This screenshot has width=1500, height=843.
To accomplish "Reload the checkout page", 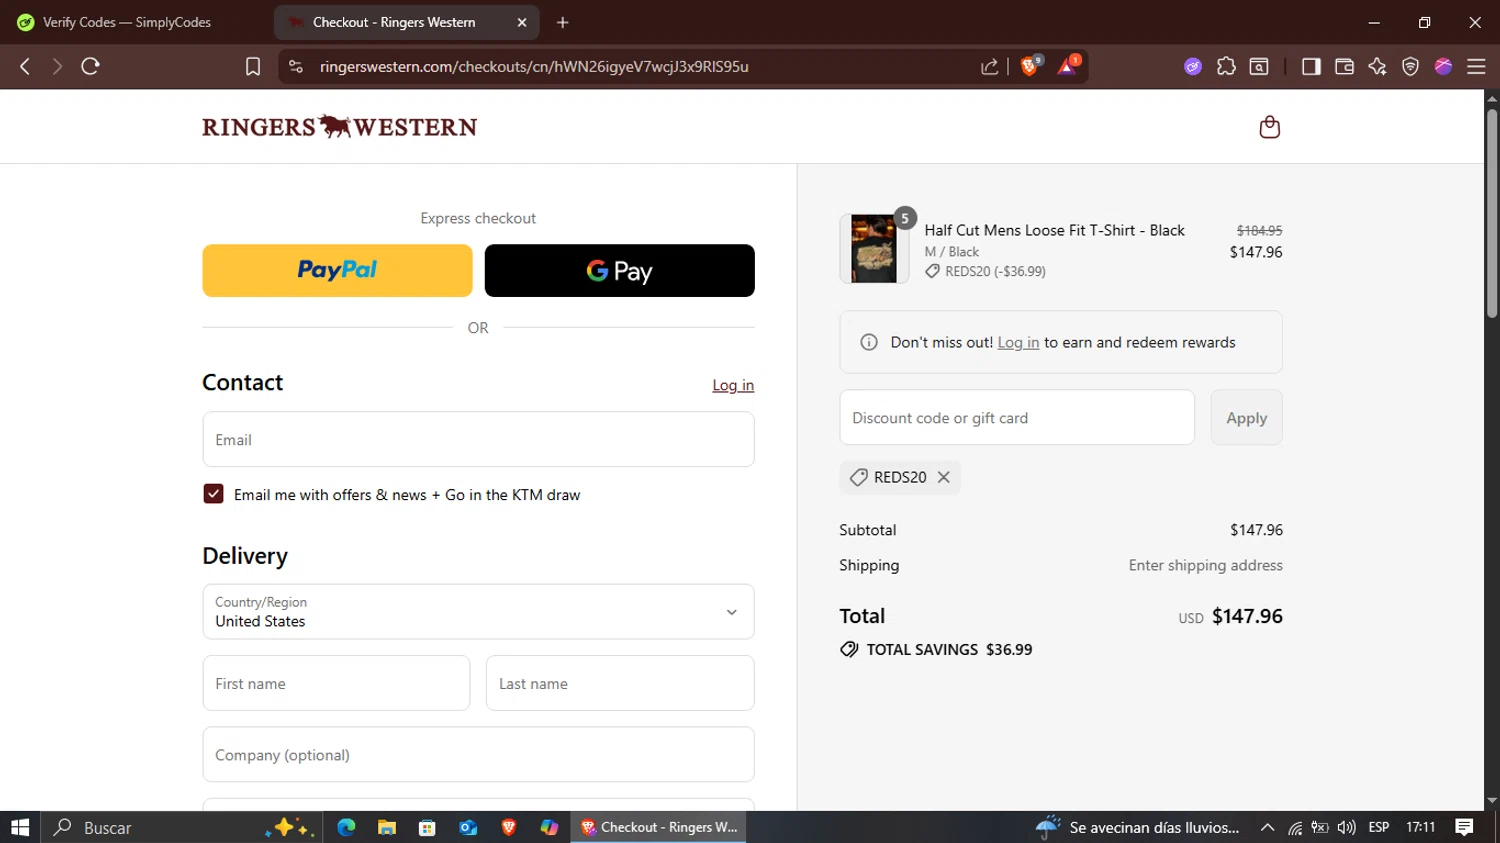I will point(90,66).
